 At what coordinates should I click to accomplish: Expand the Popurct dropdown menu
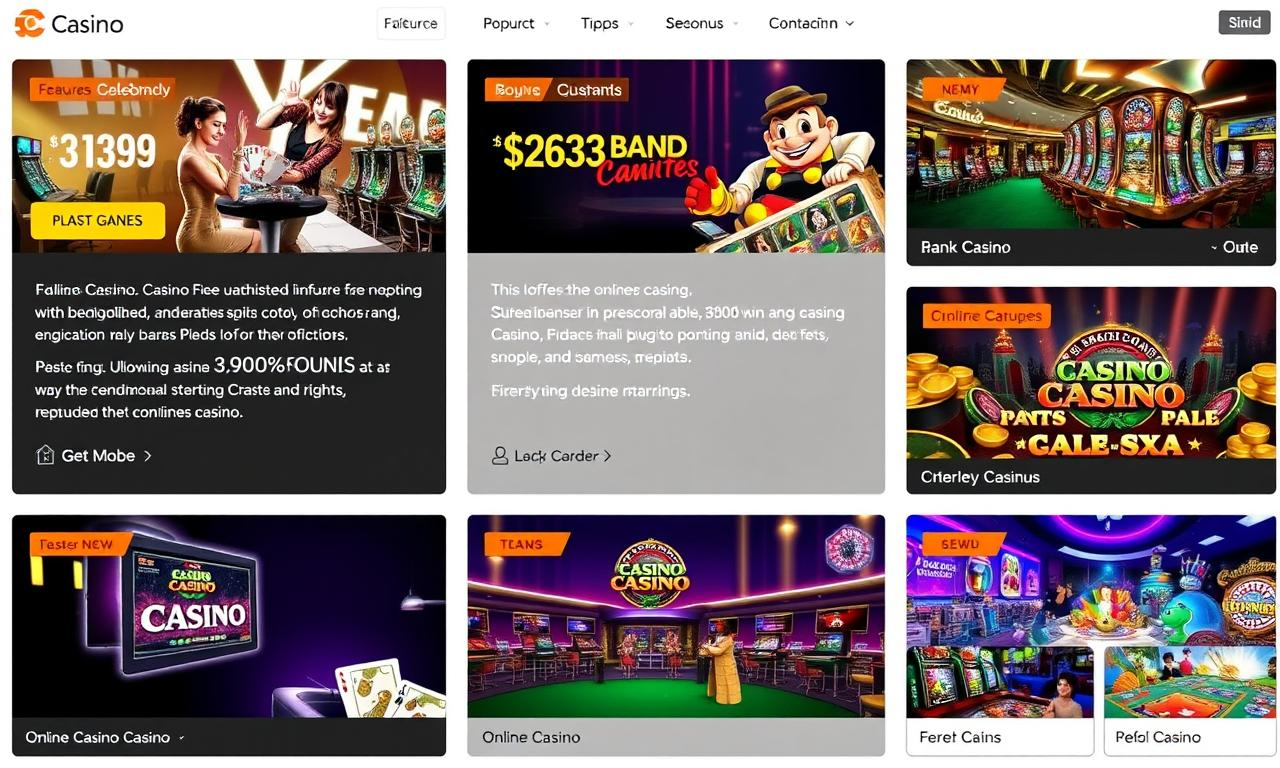tap(516, 23)
